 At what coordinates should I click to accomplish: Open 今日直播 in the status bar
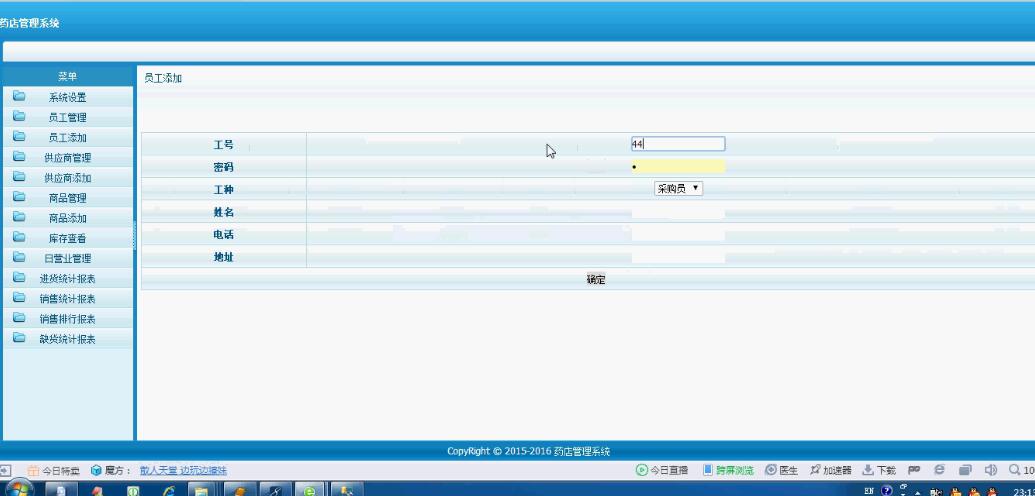(x=661, y=470)
